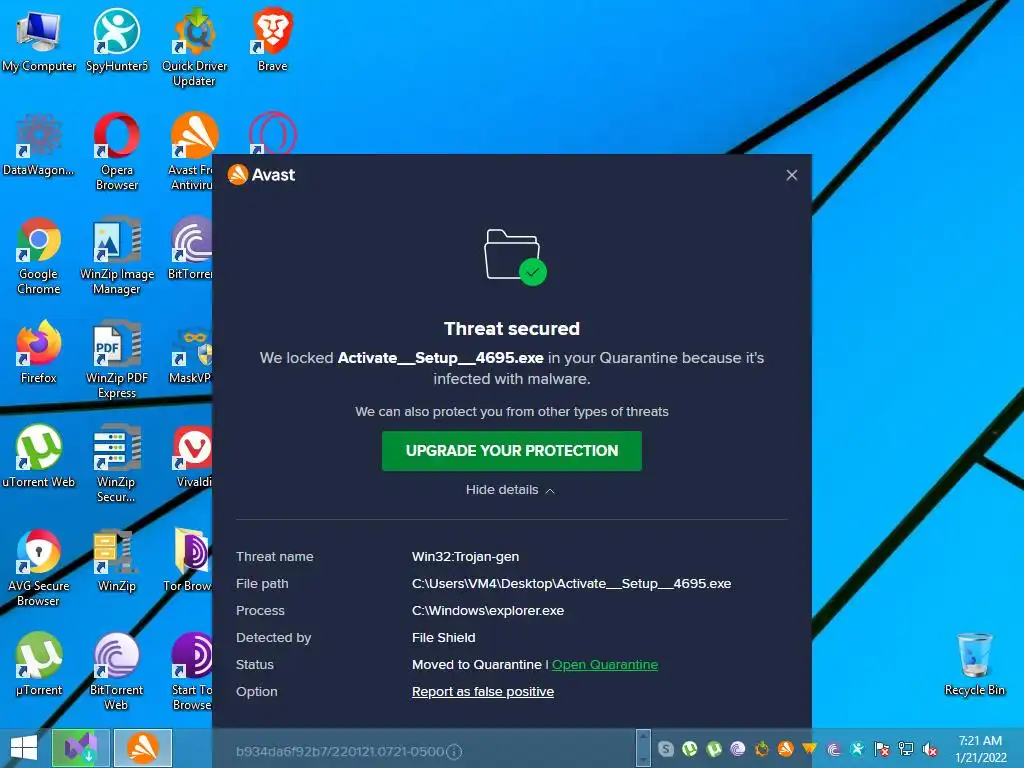Open network icon in system tray
The width and height of the screenshot is (1024, 768).
tap(906, 749)
